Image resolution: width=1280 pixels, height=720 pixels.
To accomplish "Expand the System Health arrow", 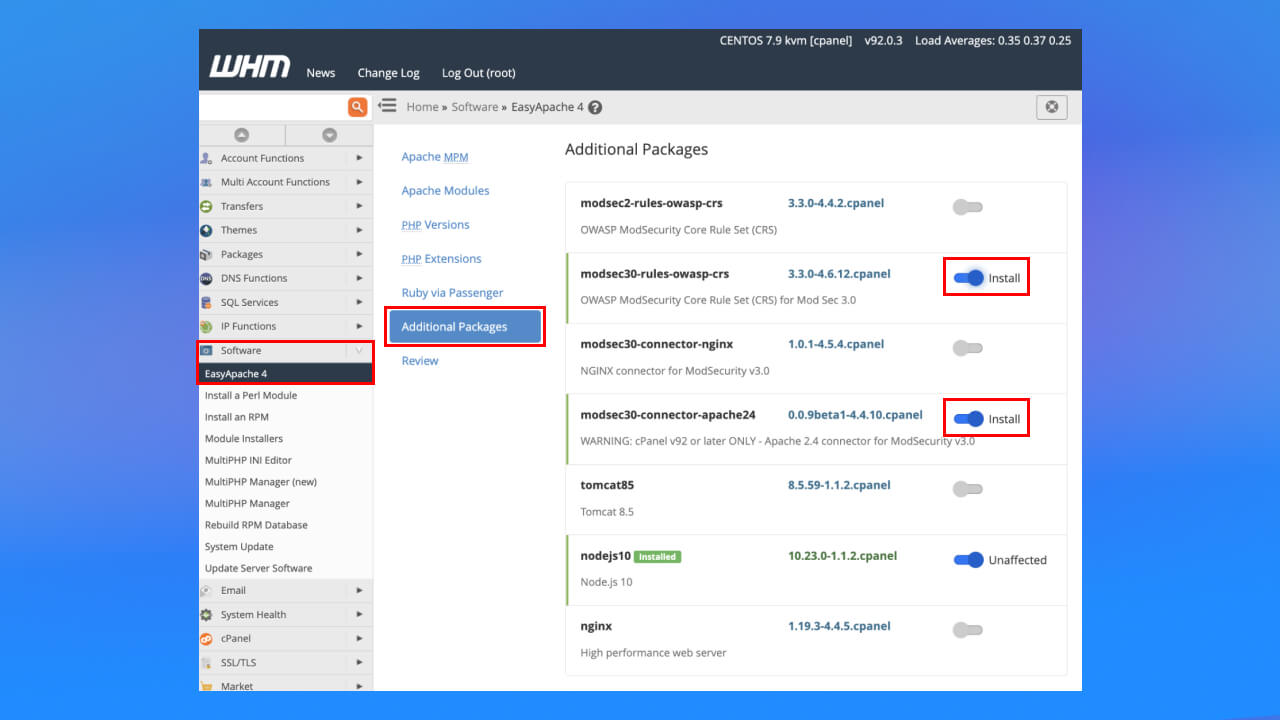I will coord(359,614).
